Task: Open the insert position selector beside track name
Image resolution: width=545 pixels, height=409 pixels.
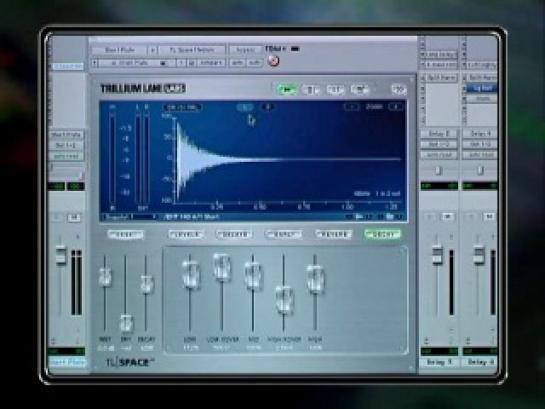Action: (153, 50)
